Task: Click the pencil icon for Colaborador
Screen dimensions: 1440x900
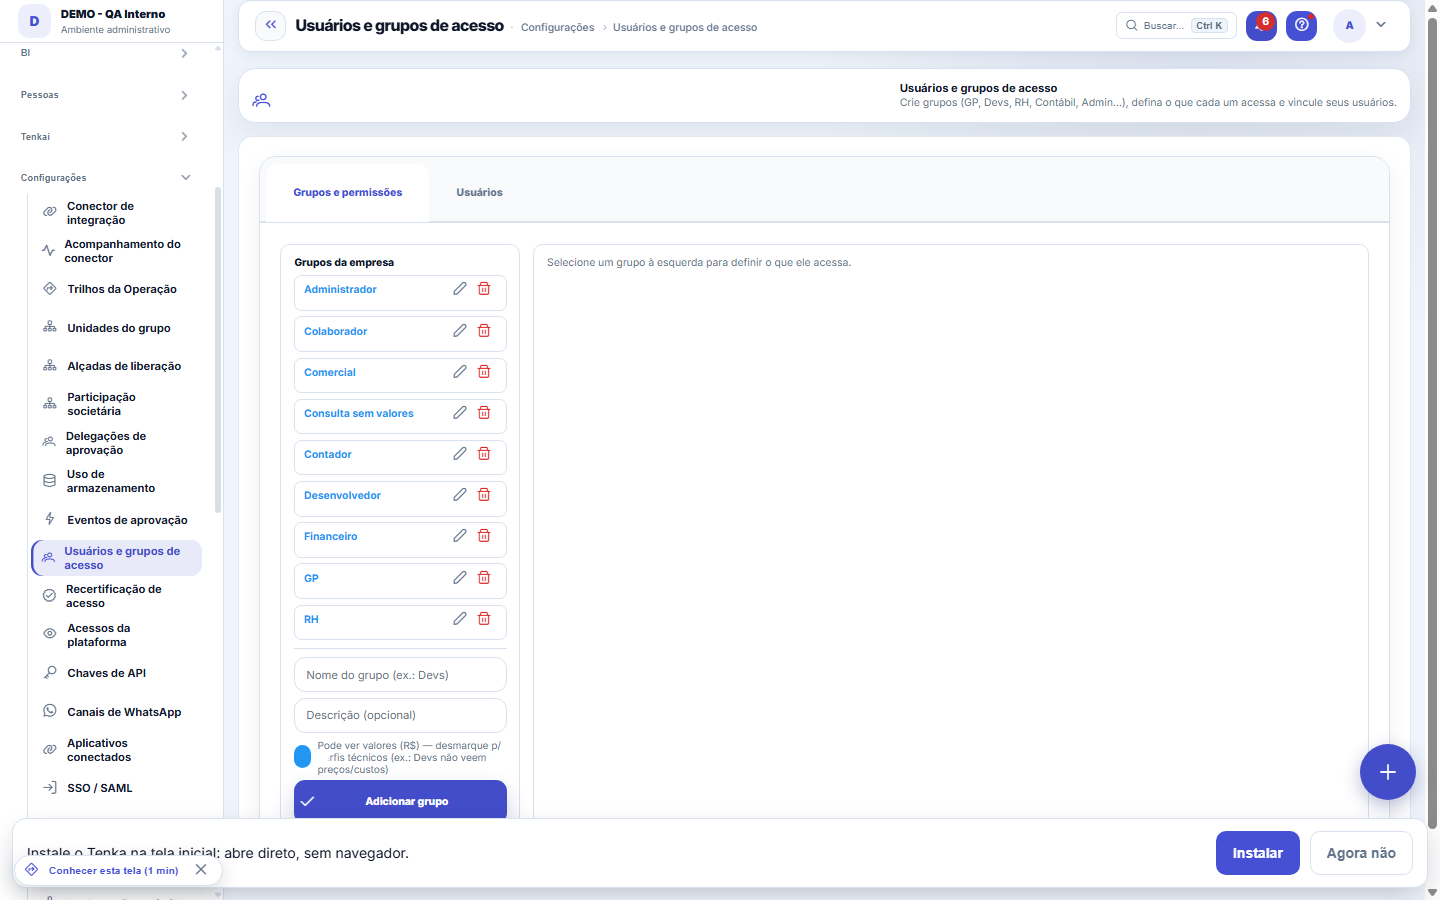Action: pyautogui.click(x=460, y=331)
